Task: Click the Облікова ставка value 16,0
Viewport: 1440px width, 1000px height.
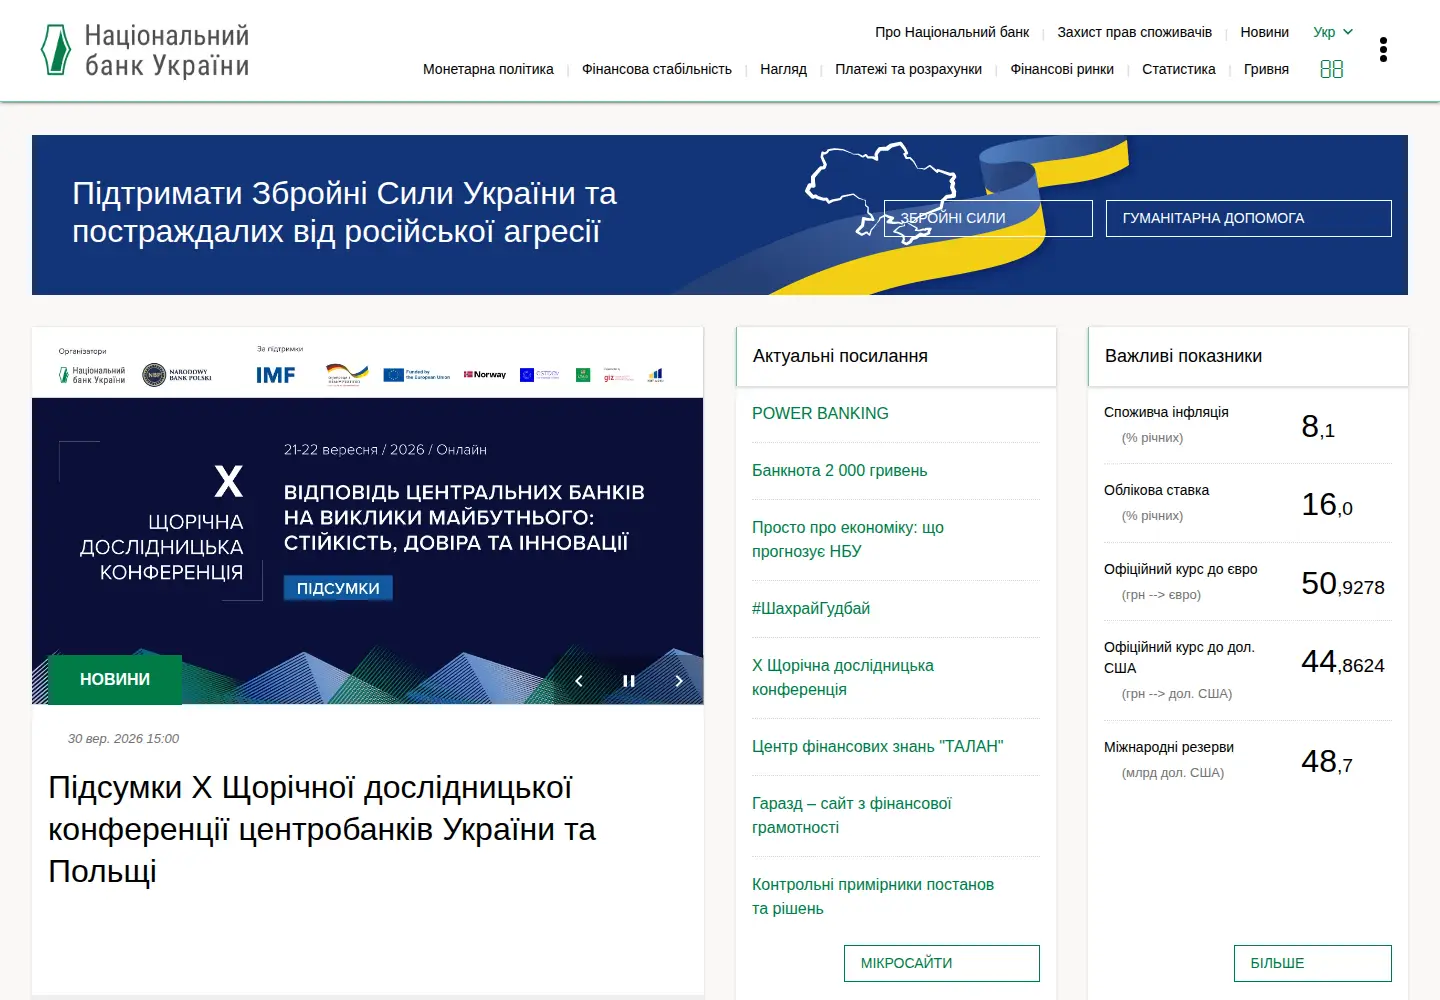Action: tap(1327, 504)
